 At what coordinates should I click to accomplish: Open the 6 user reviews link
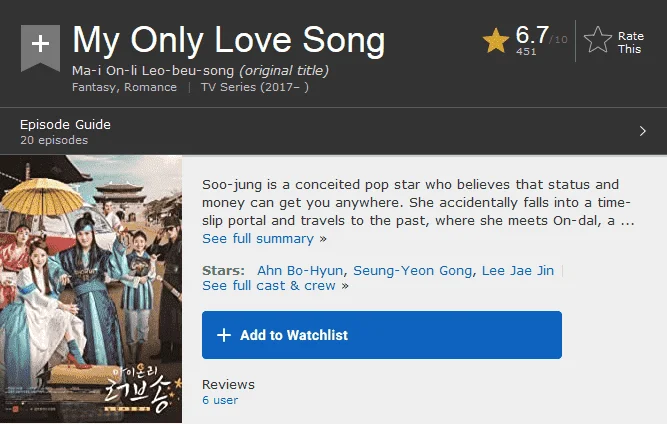tap(220, 400)
